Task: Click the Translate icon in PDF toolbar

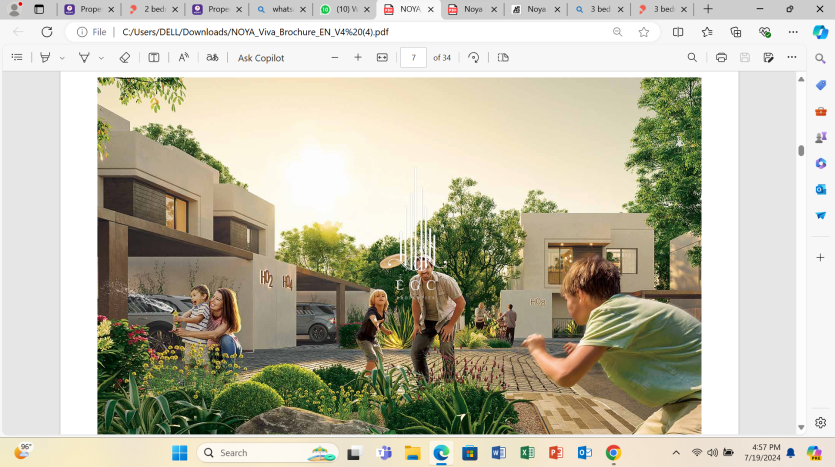Action: click(x=212, y=58)
